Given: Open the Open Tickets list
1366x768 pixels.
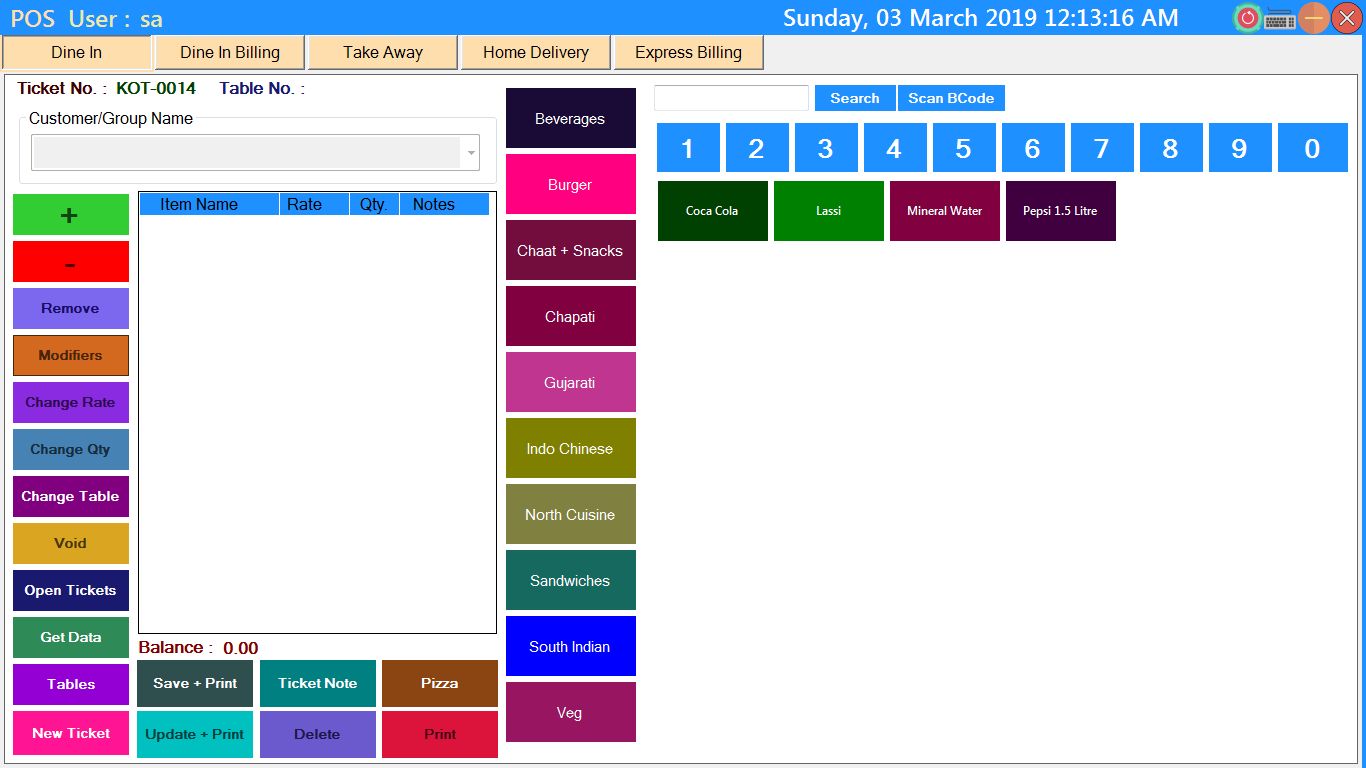Looking at the screenshot, I should pyautogui.click(x=71, y=591).
